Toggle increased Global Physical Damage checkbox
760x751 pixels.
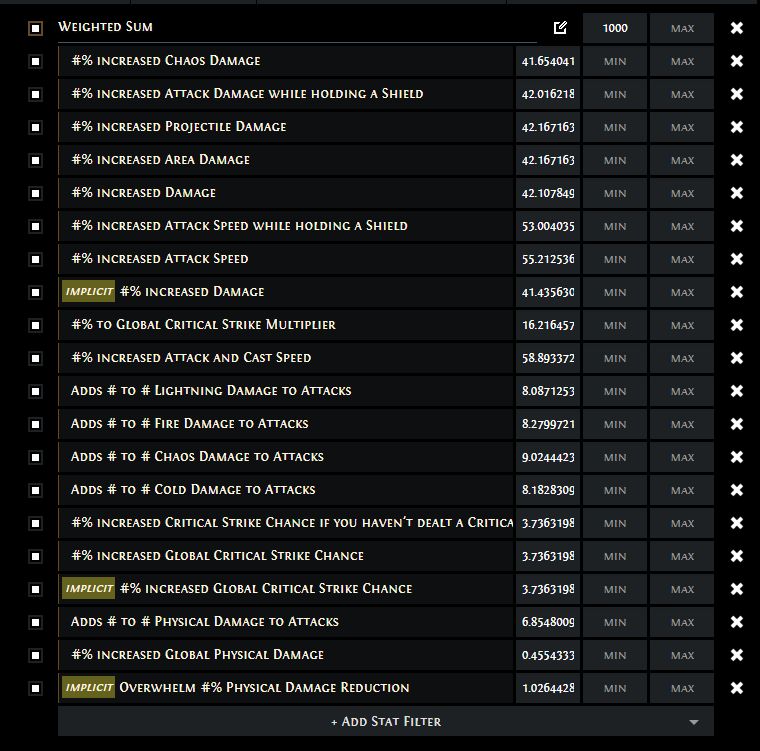pos(35,655)
